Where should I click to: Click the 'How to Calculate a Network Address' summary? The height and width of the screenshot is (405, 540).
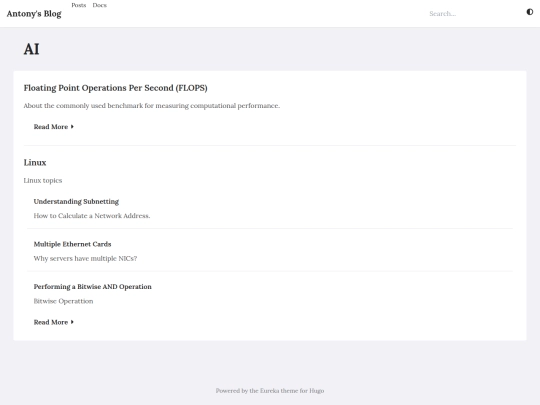coord(92,216)
